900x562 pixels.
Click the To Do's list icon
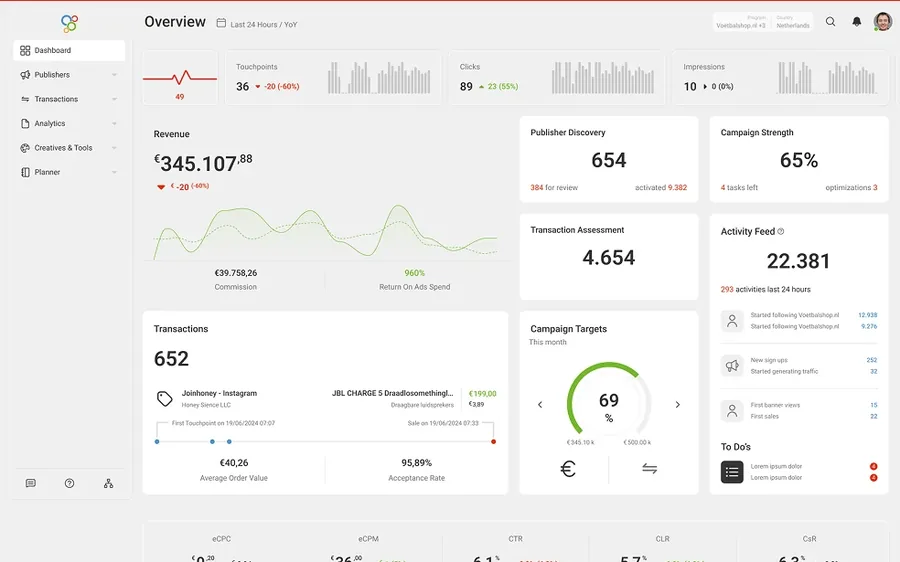click(x=732, y=472)
